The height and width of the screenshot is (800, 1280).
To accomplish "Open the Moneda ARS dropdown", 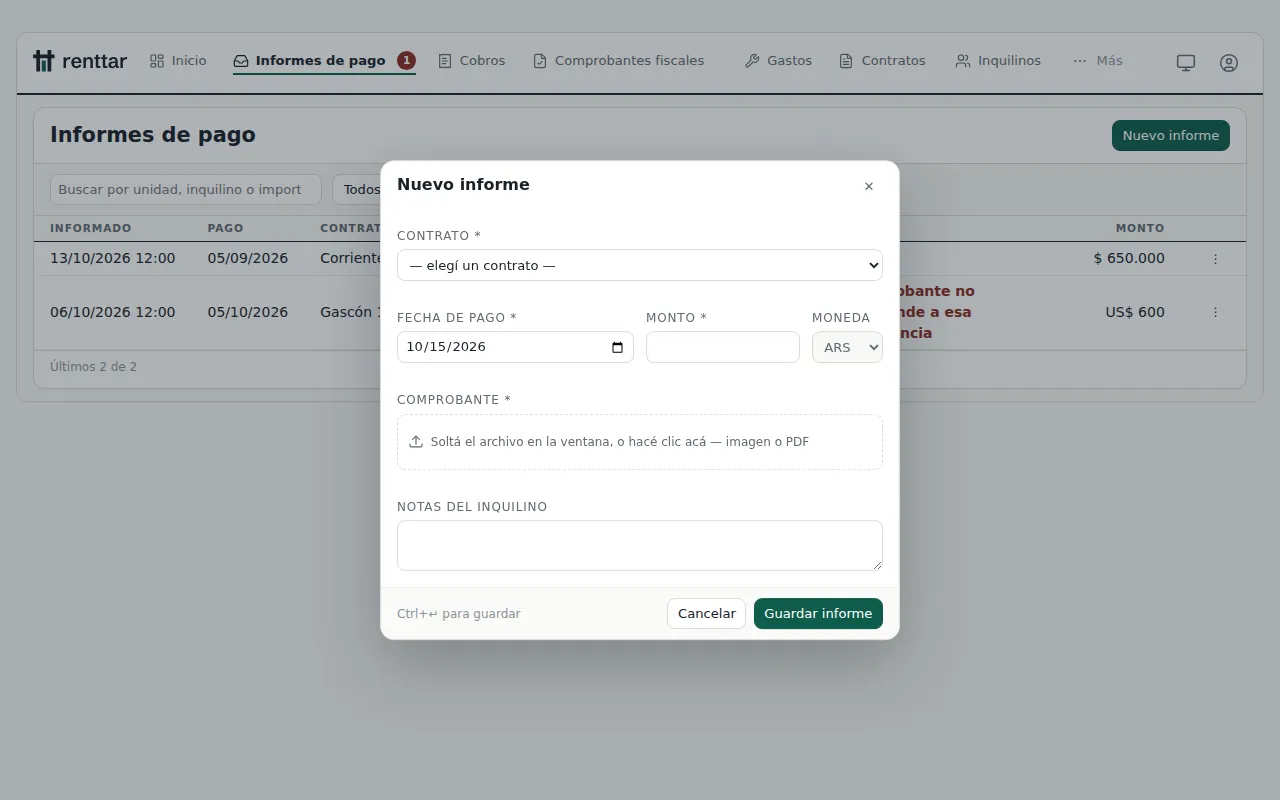I will click(x=847, y=347).
